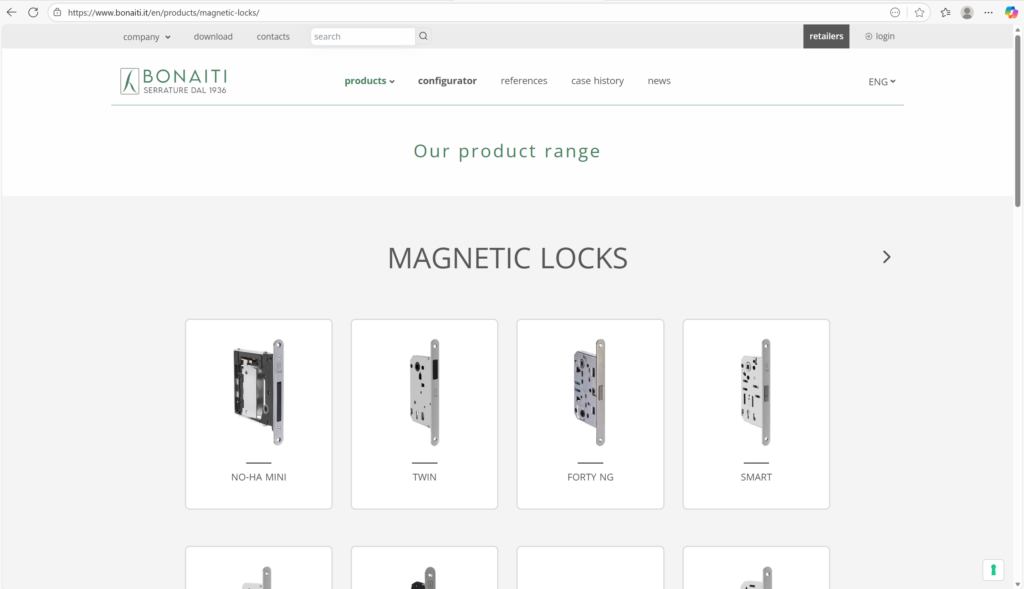Open the NO-HA MINI product card
The height and width of the screenshot is (589, 1024).
(x=259, y=414)
